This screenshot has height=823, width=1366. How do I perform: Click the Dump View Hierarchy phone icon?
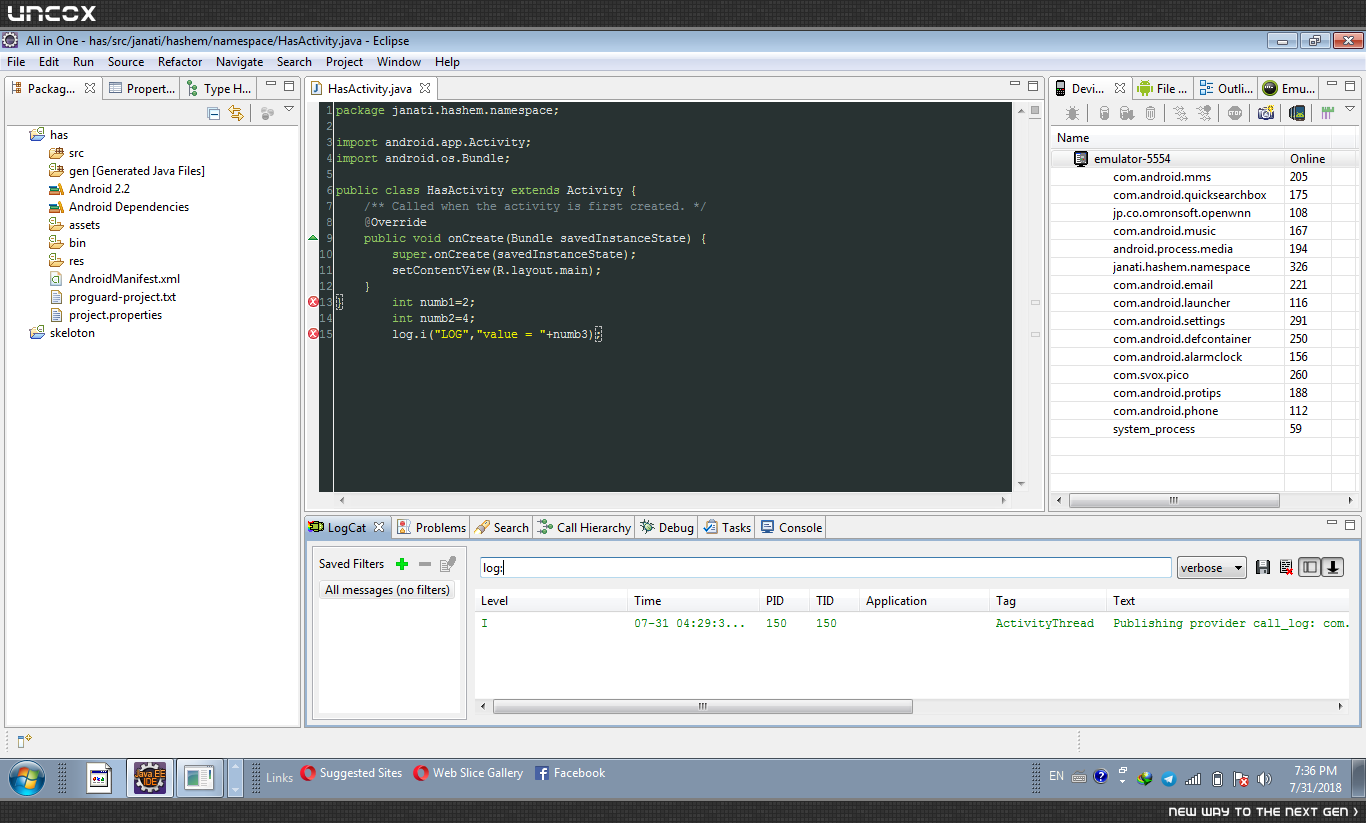(1297, 114)
